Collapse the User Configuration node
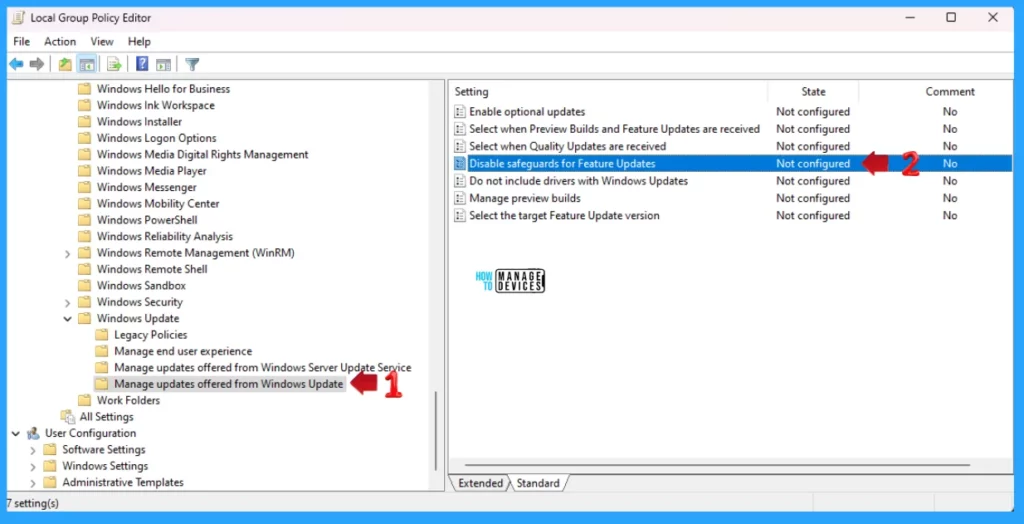Screen dimensions: 1024x524 (16, 433)
